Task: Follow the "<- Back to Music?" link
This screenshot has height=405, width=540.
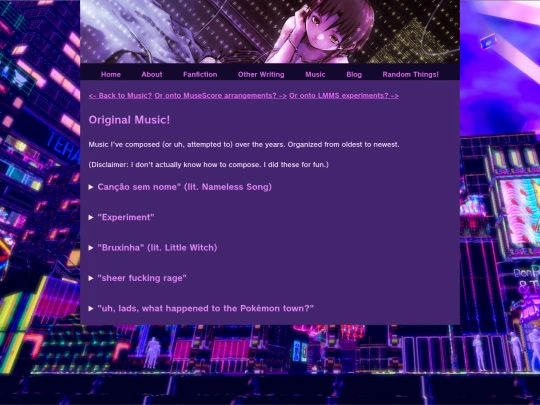Action: [120, 96]
